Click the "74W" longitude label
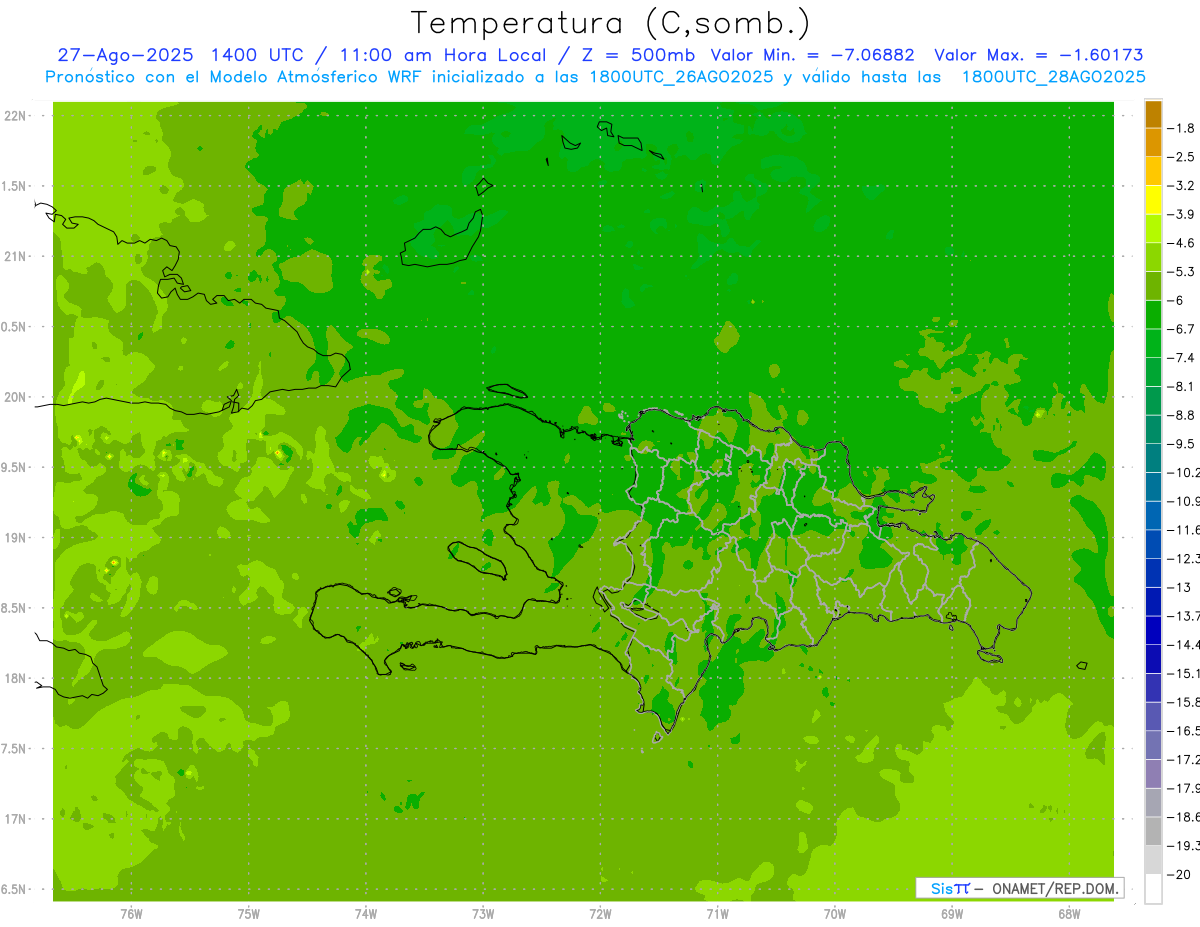This screenshot has width=1200, height=927. [x=366, y=914]
